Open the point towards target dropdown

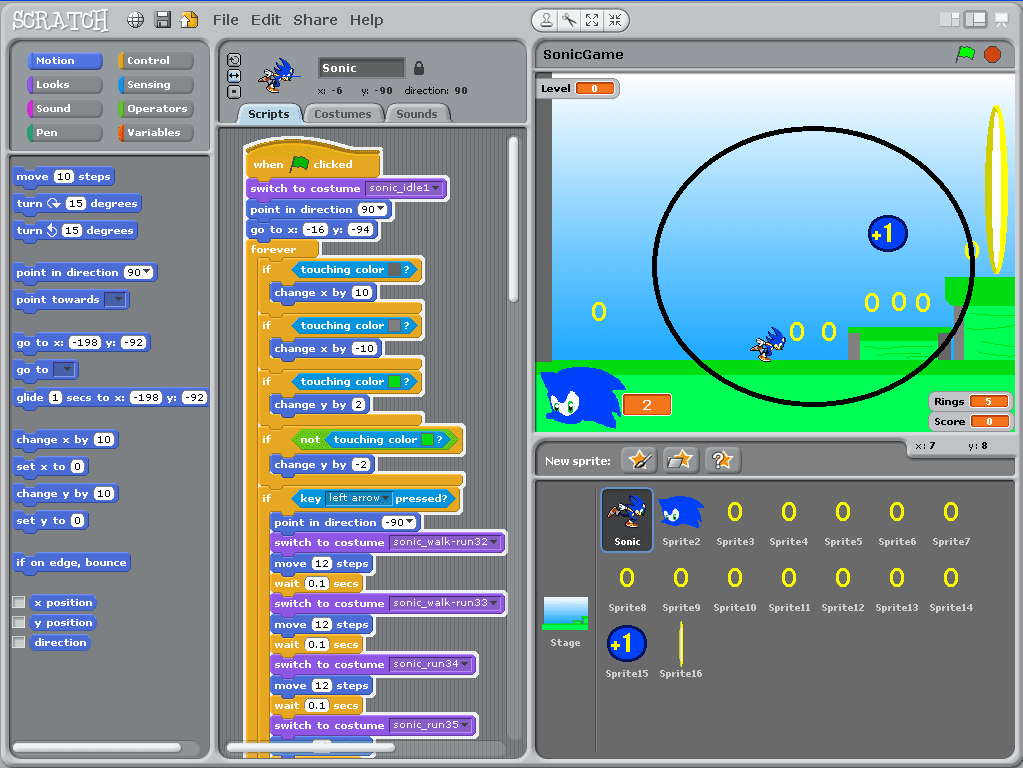[116, 300]
